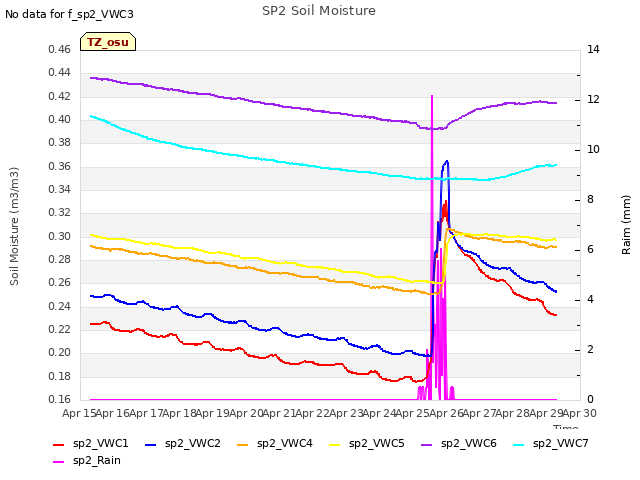This screenshot has width=640, height=480.
Task: Click the peak of the magenta rain spike
Action: click(432, 96)
